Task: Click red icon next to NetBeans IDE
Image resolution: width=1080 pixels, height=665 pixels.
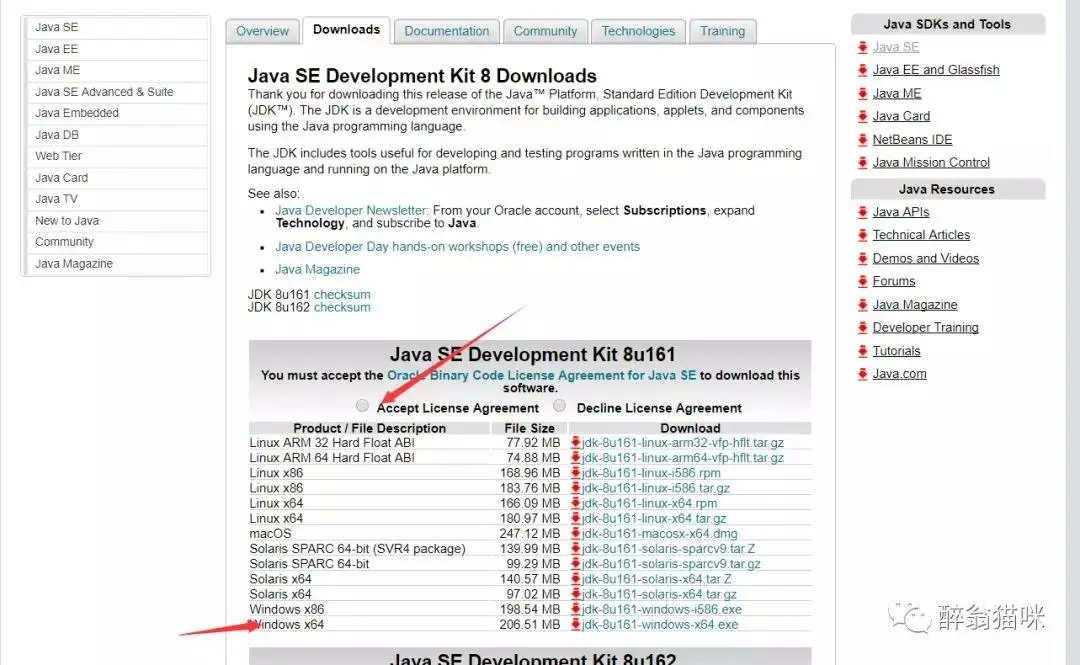Action: [862, 140]
